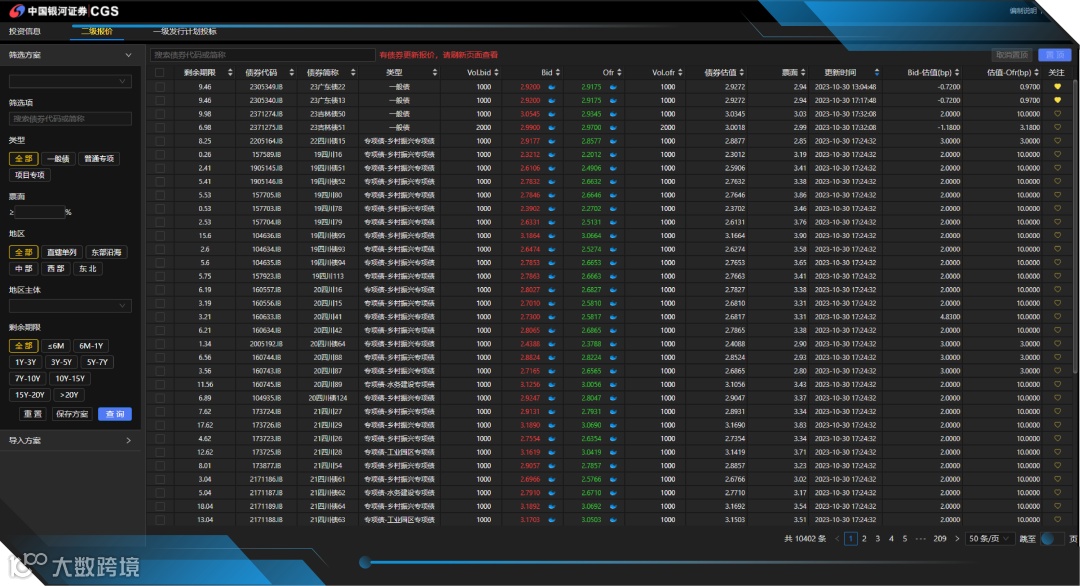This screenshot has width=1080, height=586.
Task: Check the row for bond 2305340.IB
Action: click(160, 101)
